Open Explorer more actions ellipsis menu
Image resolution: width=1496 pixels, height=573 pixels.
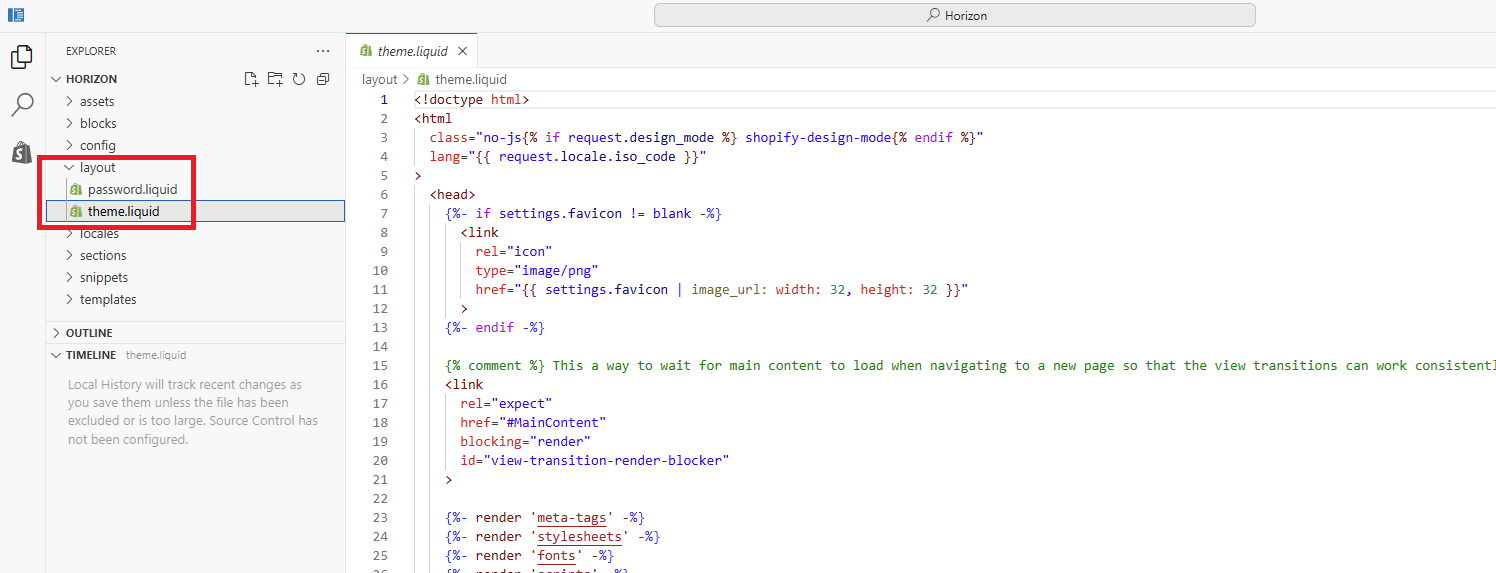coord(323,51)
